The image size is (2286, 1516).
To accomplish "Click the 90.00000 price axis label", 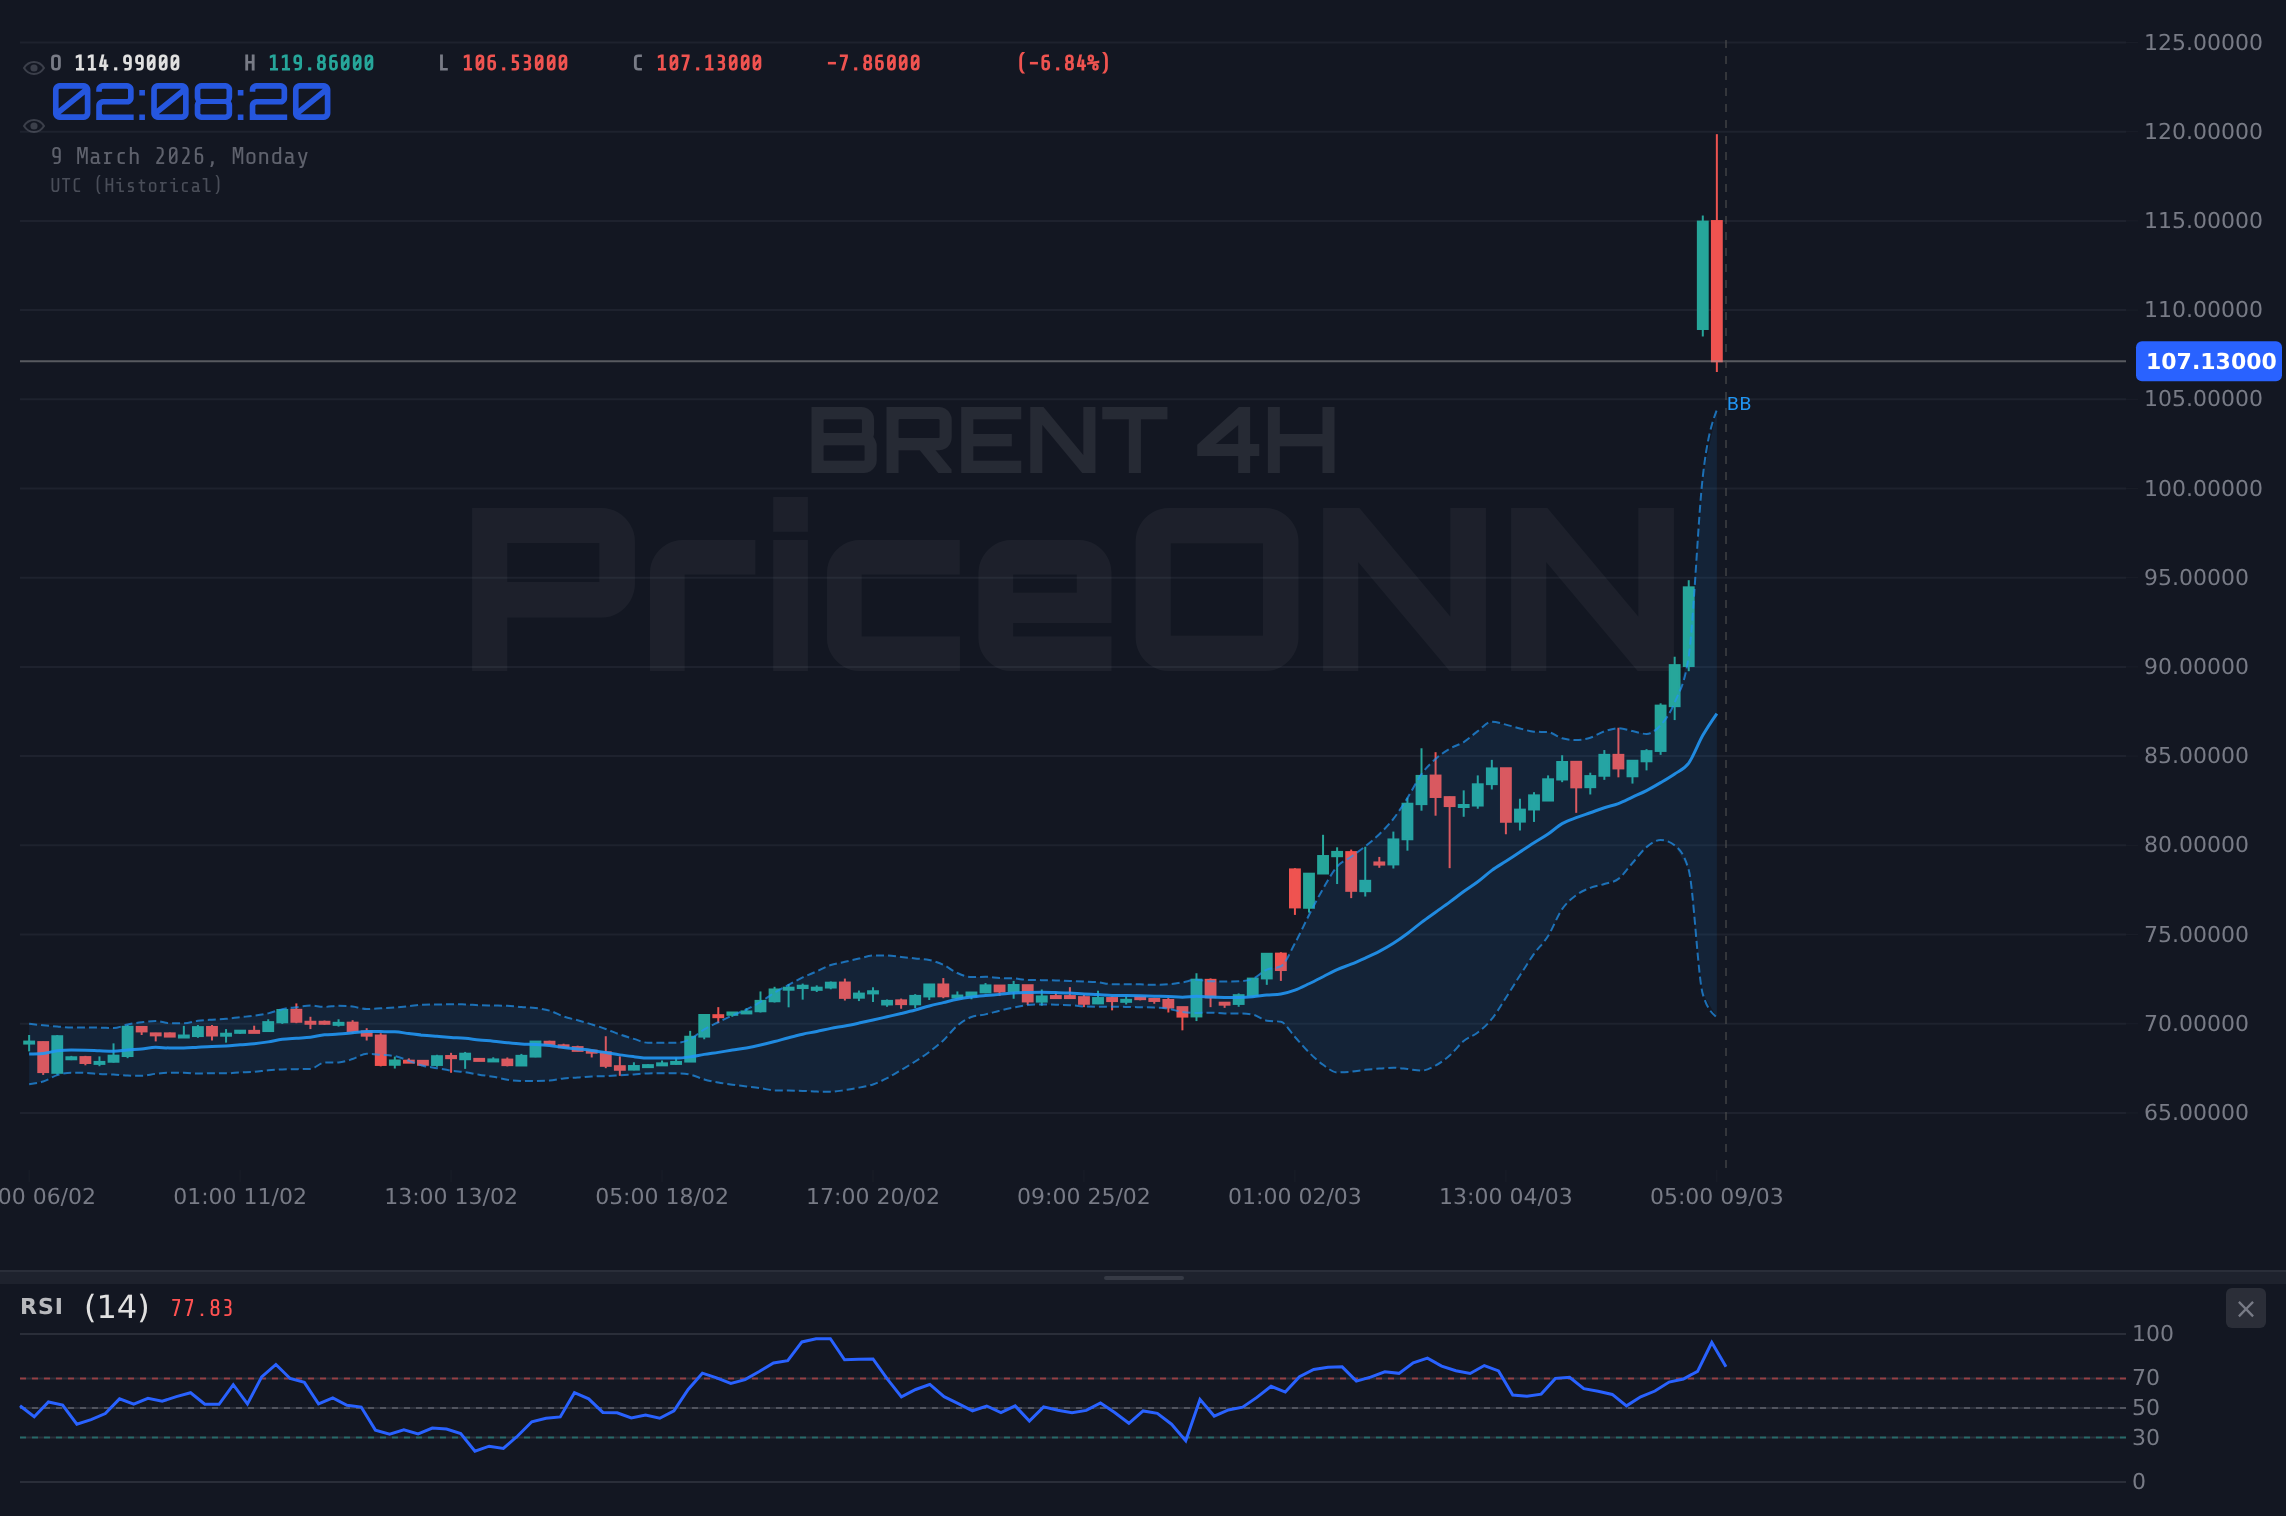I will click(x=2196, y=667).
